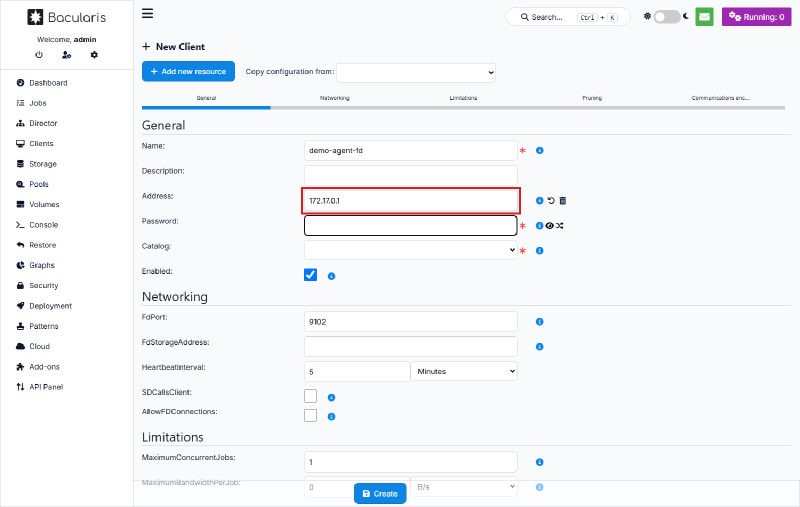Click the logout power icon

click(x=39, y=55)
